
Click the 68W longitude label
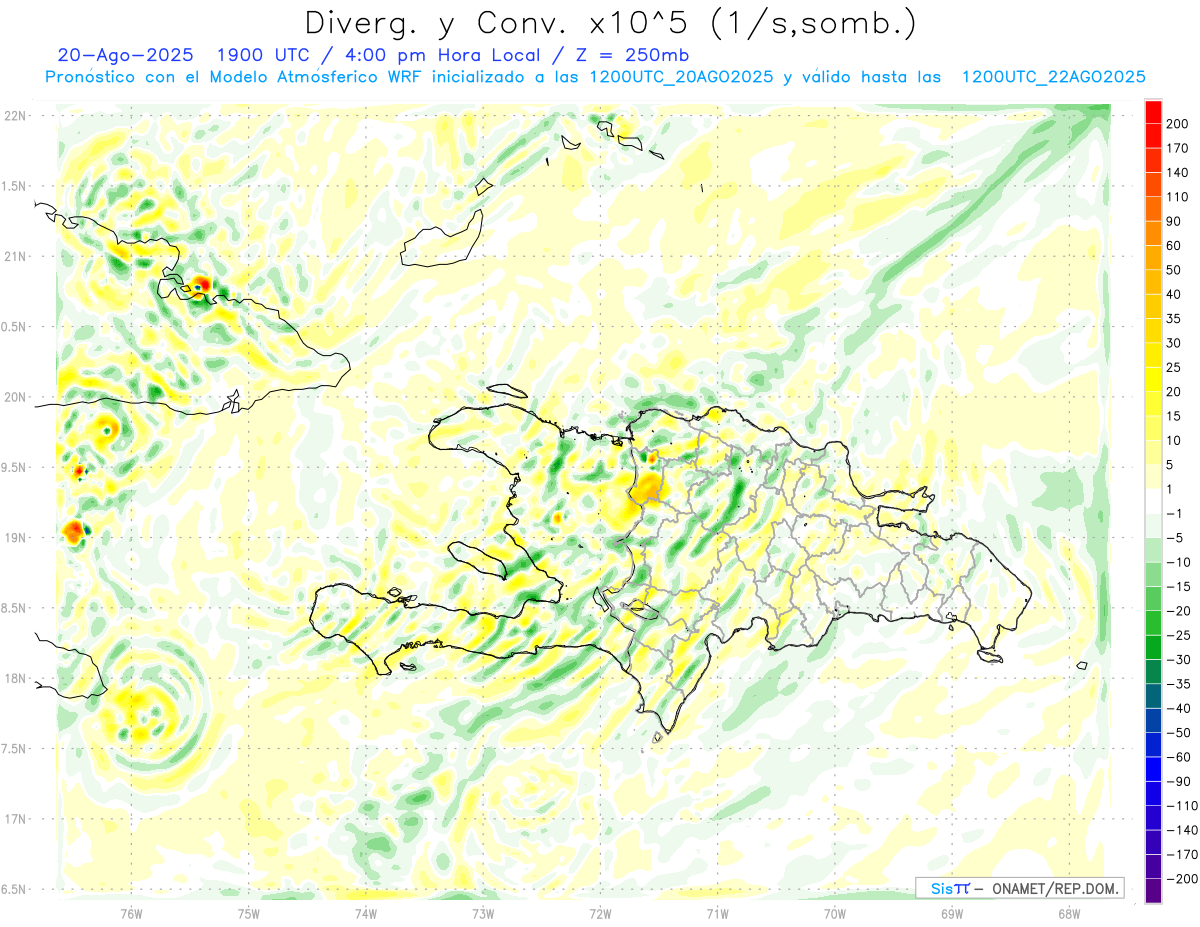(1069, 914)
